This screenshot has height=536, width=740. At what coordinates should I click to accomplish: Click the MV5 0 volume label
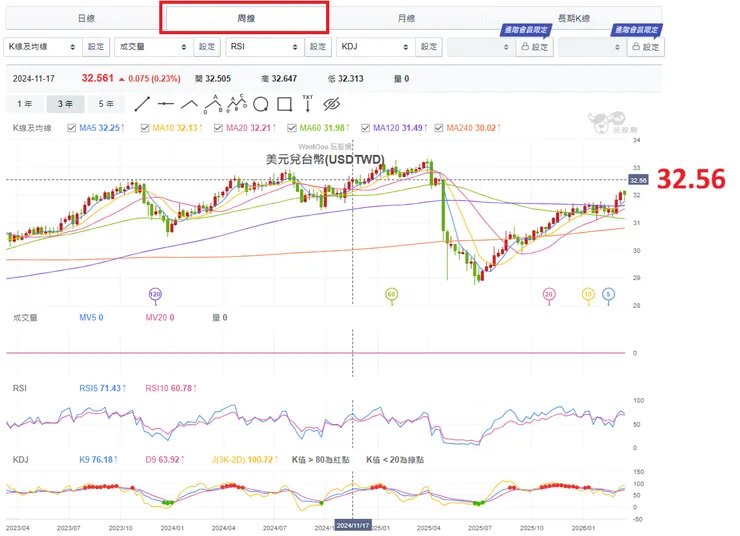[x=91, y=318]
